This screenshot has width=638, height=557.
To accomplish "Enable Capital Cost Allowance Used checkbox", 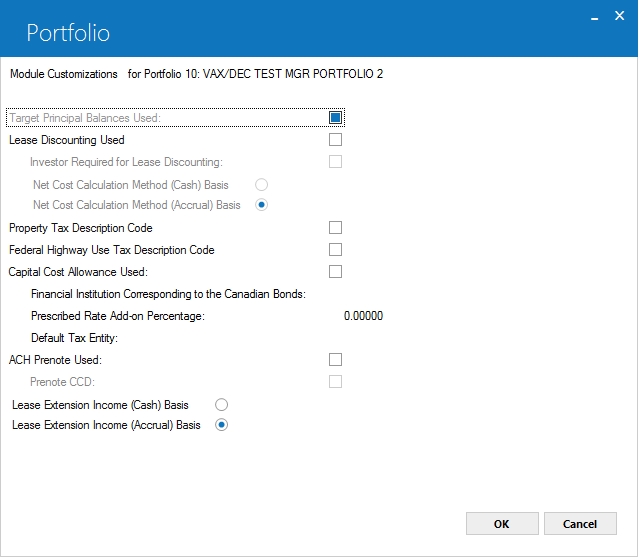I will [x=335, y=271].
